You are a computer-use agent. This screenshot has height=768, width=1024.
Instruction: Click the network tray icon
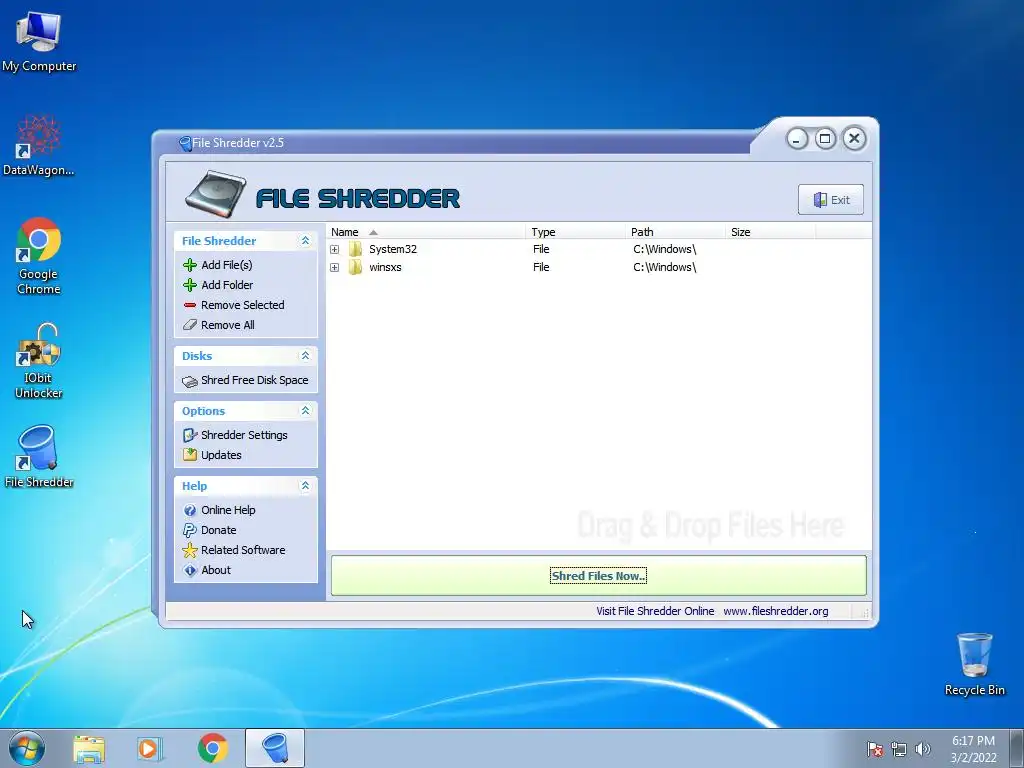point(899,749)
